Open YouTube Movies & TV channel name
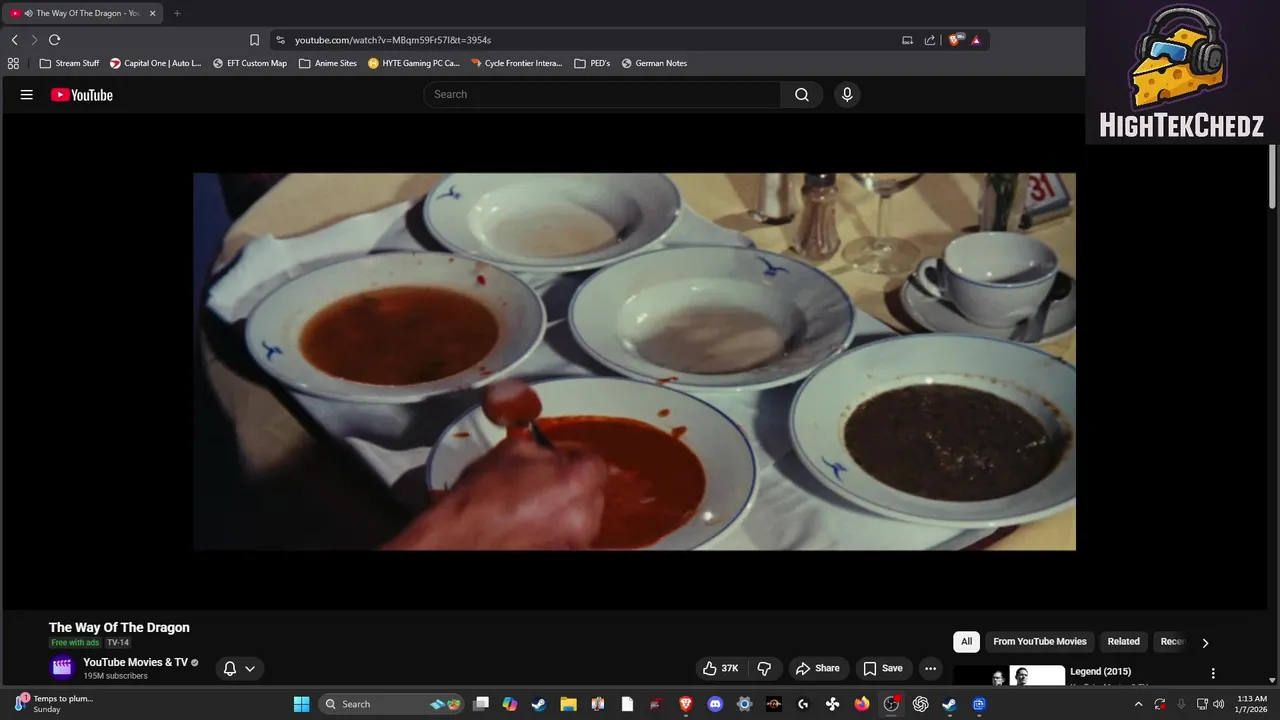The height and width of the screenshot is (720, 1280). pos(135,662)
